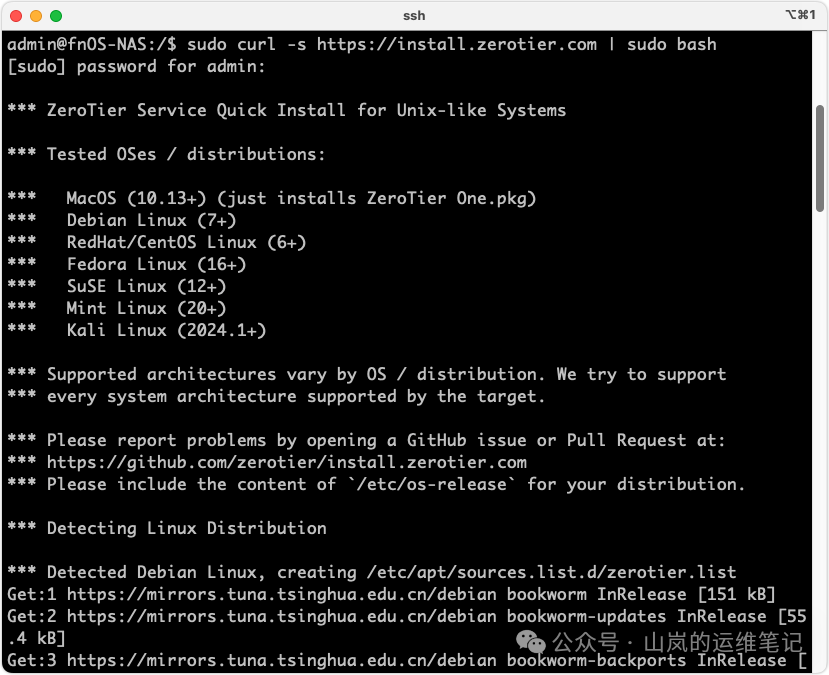The height and width of the screenshot is (675, 829).
Task: Click the ssh window title
Action: click(x=413, y=16)
